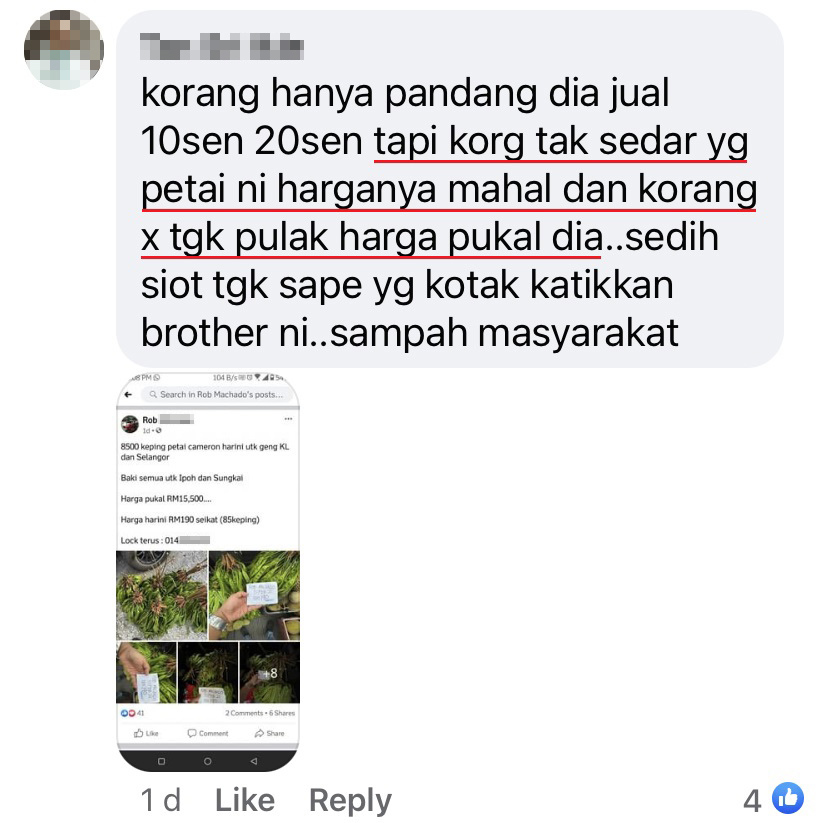Open the first petai photo thumbnail
The image size is (828, 823).
click(162, 595)
